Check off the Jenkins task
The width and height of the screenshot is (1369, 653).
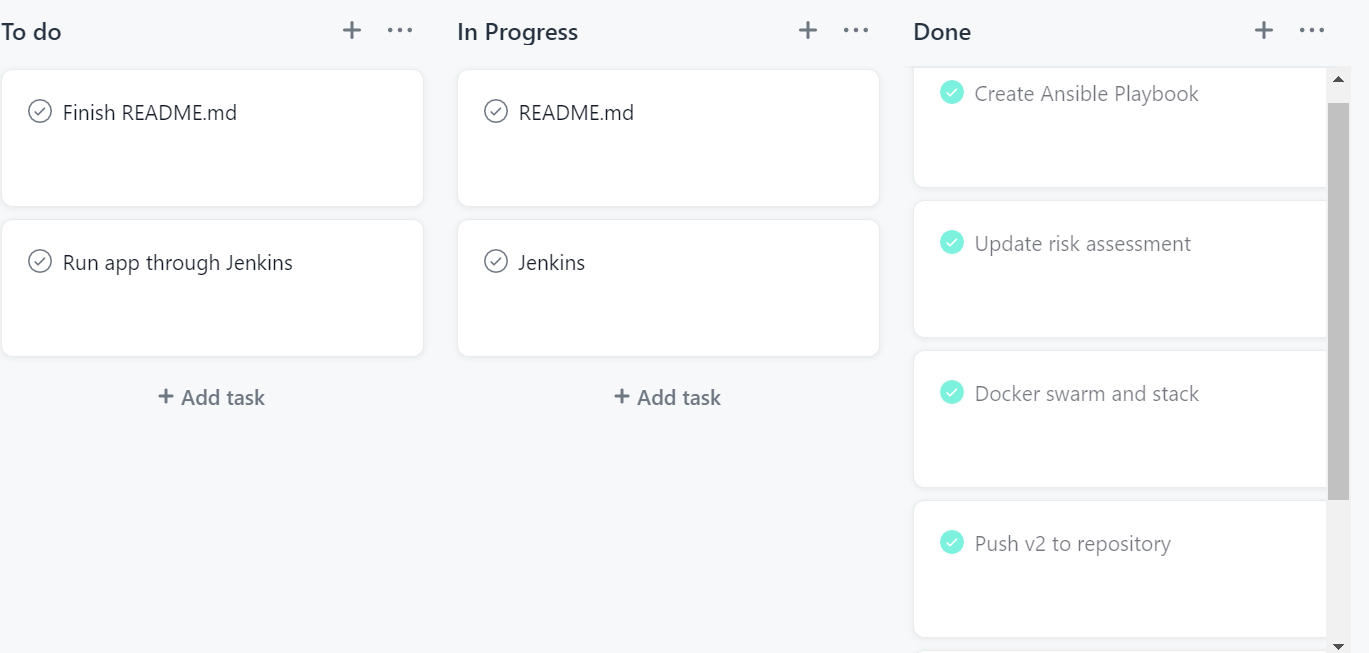pos(496,261)
